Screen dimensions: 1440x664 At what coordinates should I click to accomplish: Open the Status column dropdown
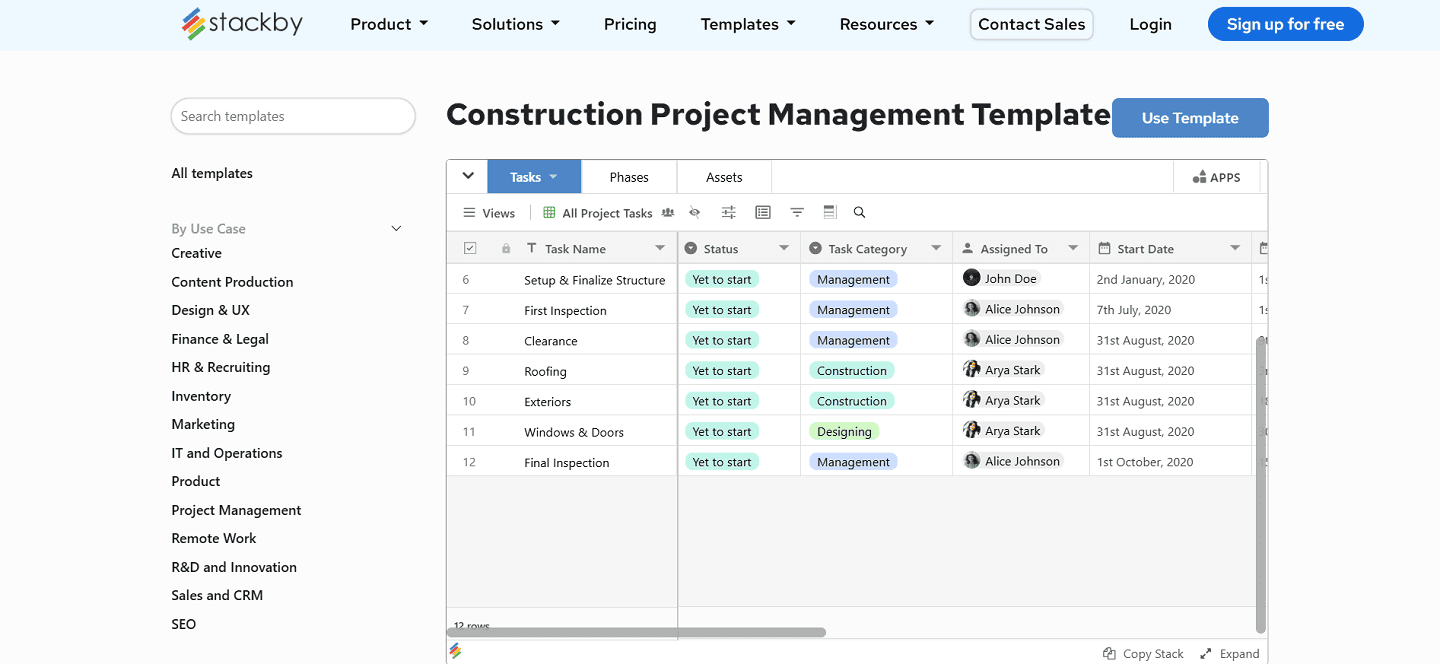click(x=784, y=247)
